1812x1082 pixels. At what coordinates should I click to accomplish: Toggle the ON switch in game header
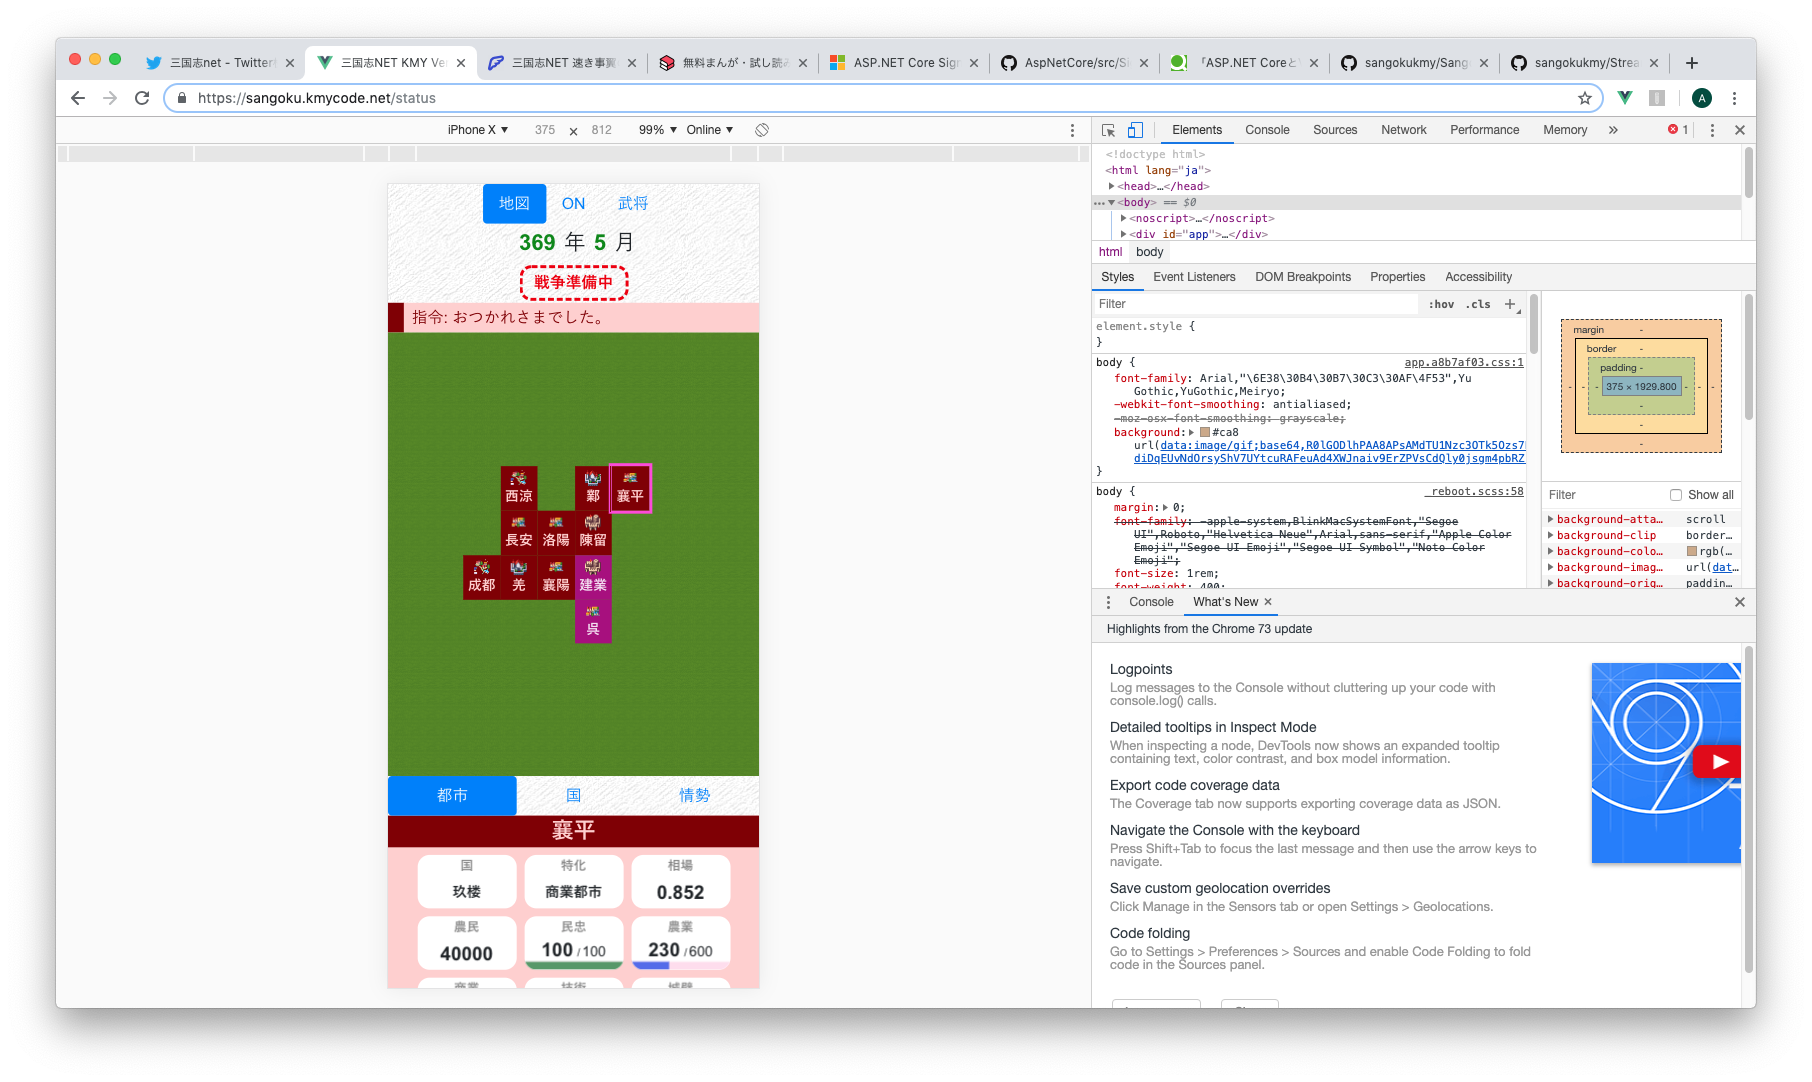click(x=573, y=204)
